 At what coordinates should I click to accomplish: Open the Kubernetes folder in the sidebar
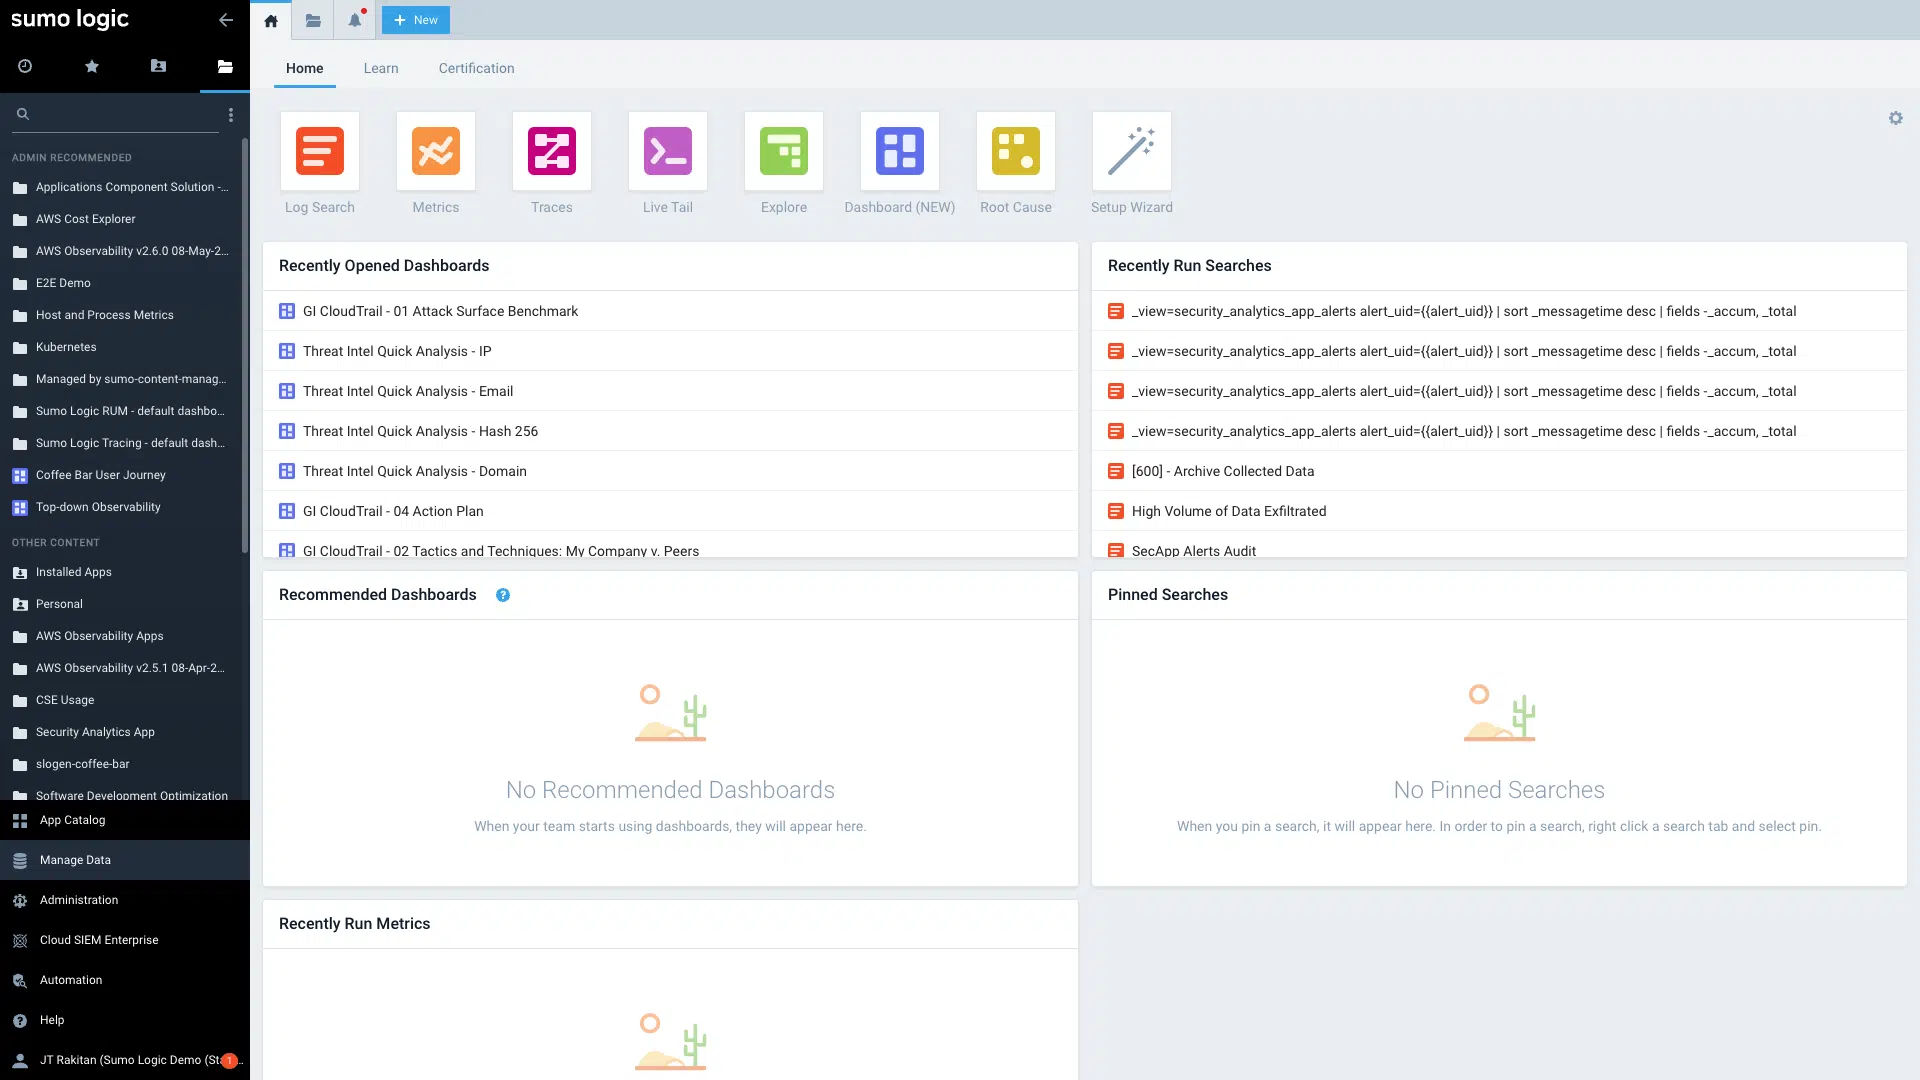tap(66, 347)
